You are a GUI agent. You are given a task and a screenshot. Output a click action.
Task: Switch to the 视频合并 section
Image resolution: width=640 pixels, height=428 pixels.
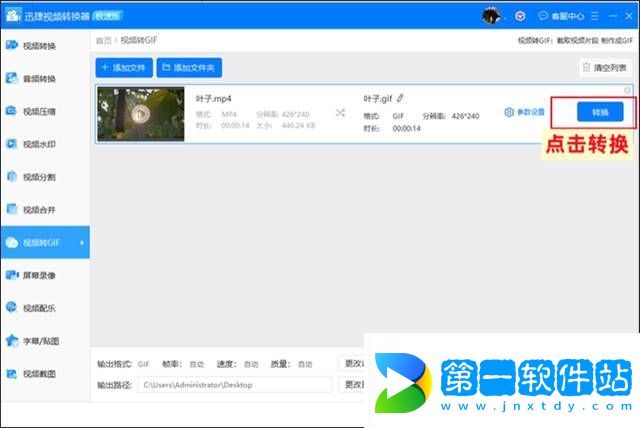click(x=39, y=210)
